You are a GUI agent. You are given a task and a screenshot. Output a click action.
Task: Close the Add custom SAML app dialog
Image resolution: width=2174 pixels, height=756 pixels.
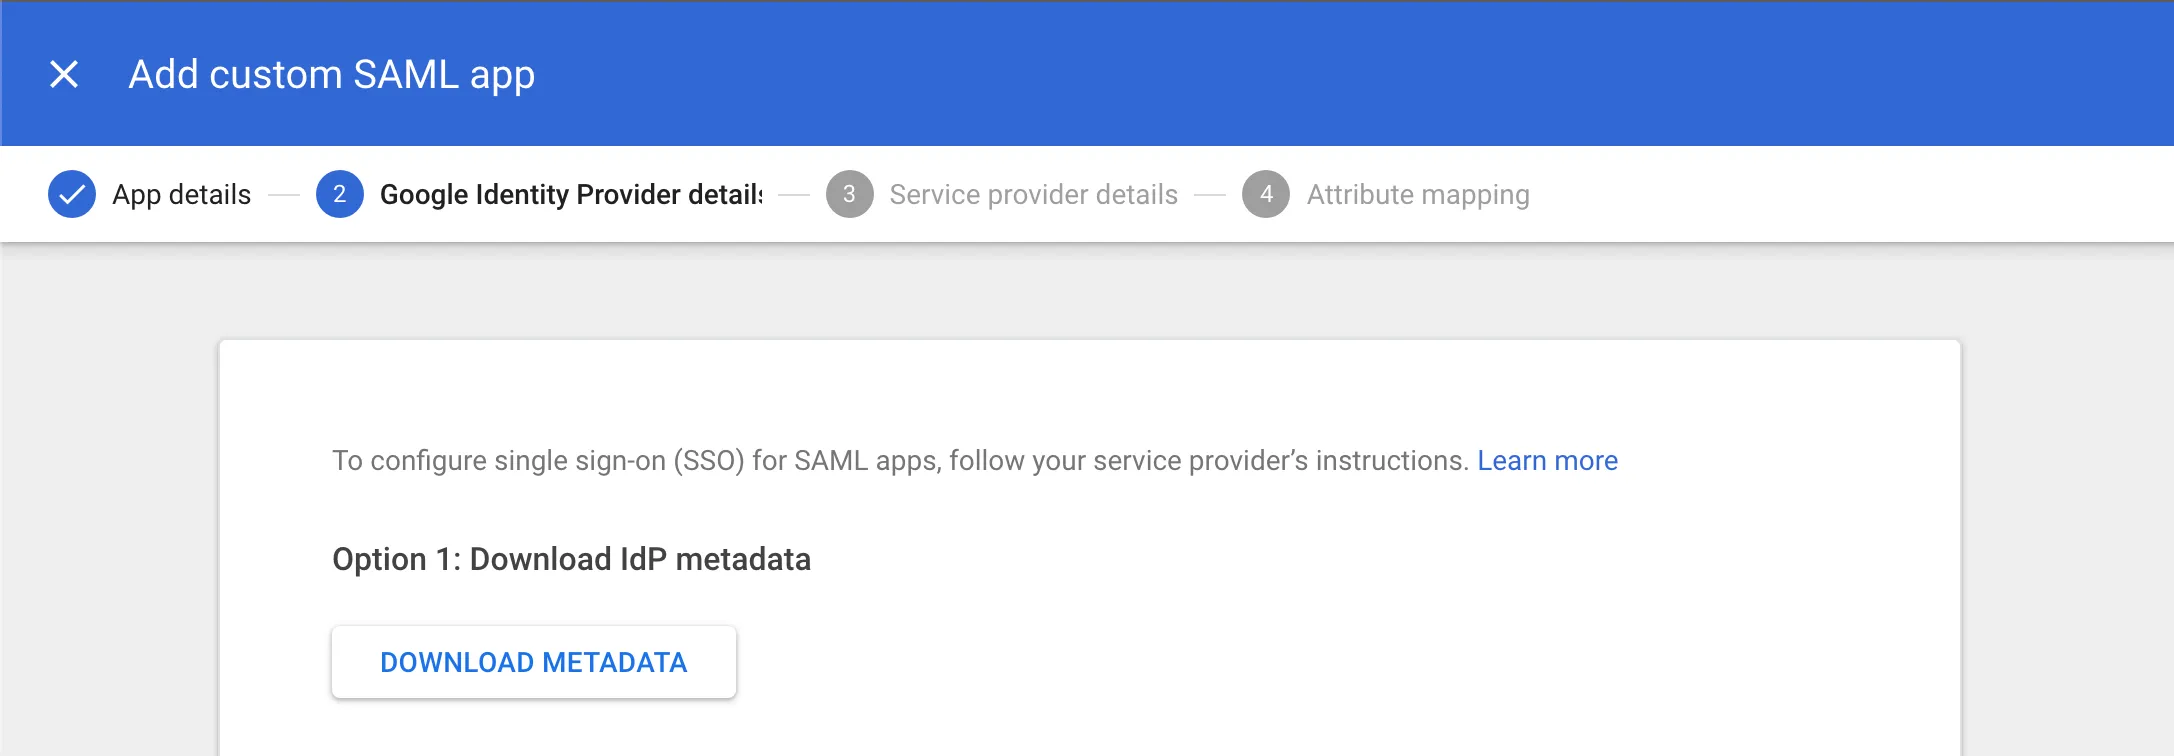pos(64,74)
